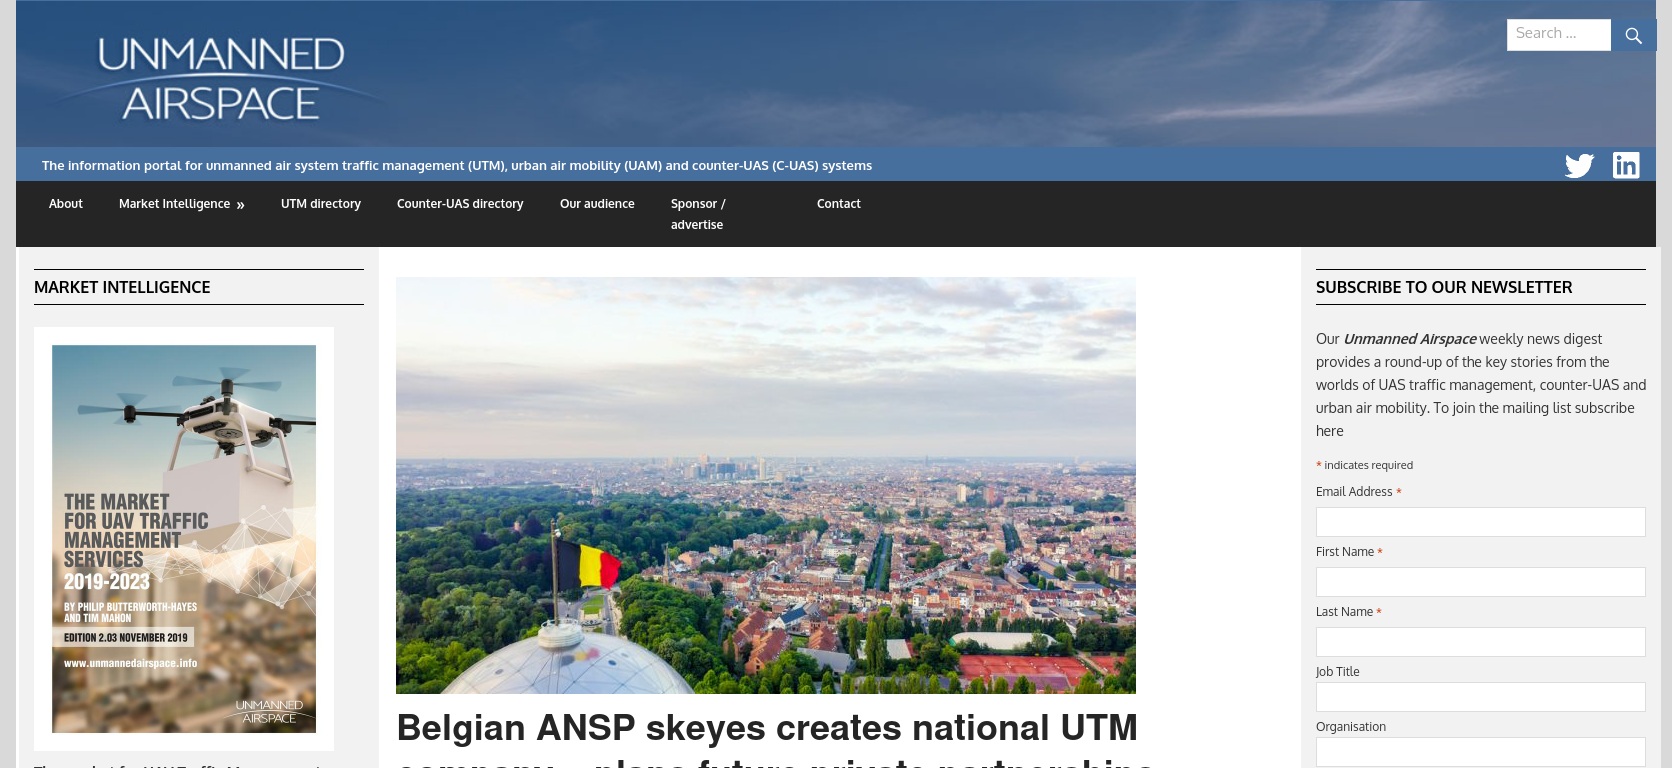The width and height of the screenshot is (1672, 768).
Task: Open the UAV Traffic Management report cover
Action: (x=184, y=539)
